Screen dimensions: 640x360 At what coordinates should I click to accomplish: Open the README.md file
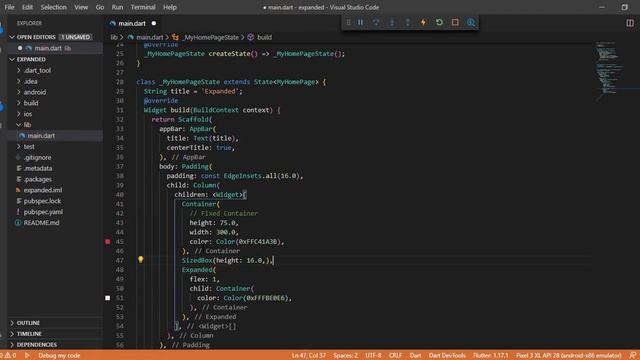41,223
